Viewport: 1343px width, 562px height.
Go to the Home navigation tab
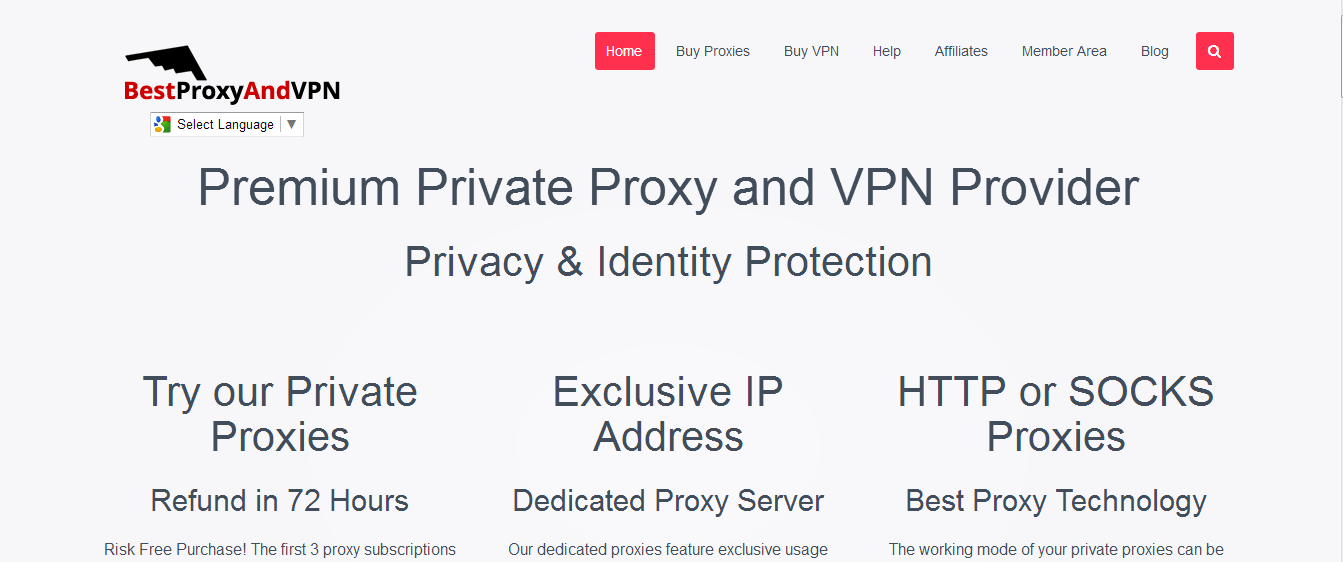point(624,51)
